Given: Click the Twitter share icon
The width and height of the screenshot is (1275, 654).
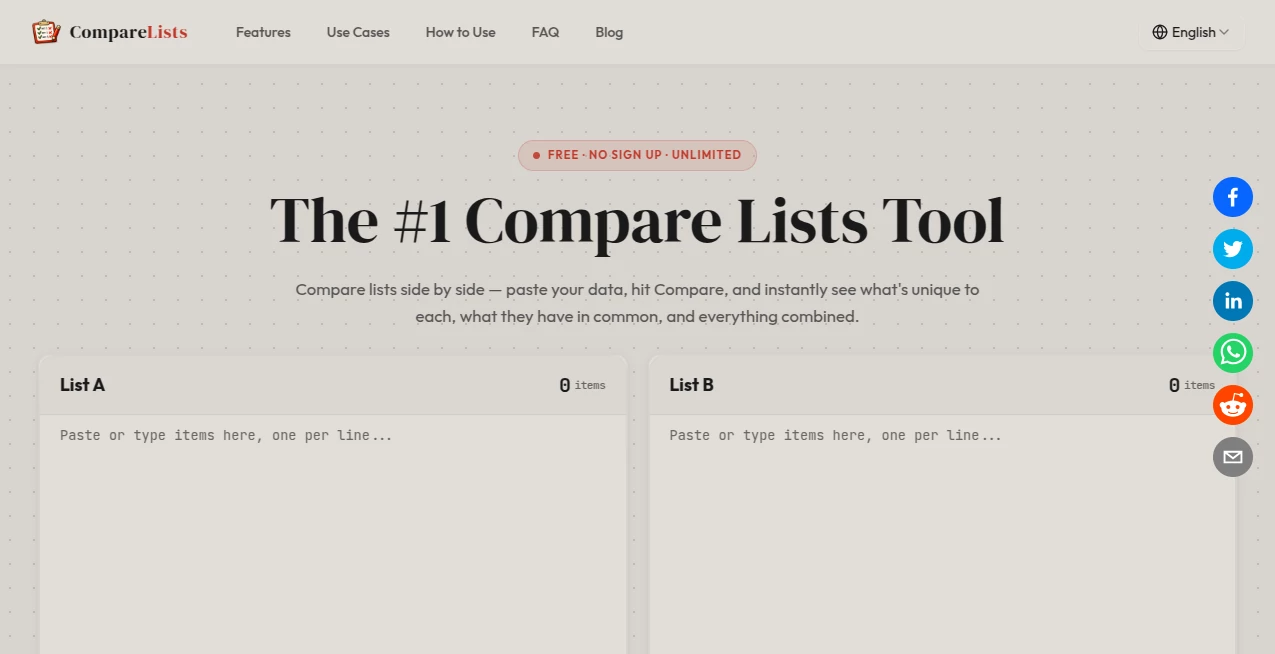Looking at the screenshot, I should [1232, 249].
